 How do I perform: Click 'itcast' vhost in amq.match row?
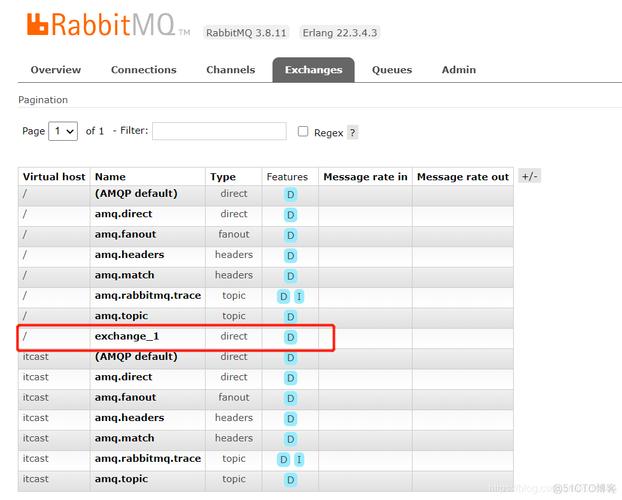36,438
